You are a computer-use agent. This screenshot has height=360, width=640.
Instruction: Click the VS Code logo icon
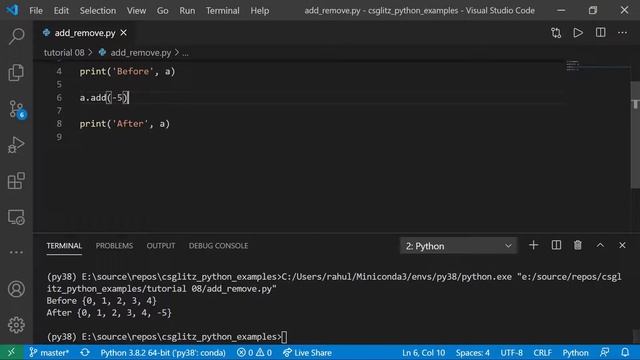pos(12,10)
